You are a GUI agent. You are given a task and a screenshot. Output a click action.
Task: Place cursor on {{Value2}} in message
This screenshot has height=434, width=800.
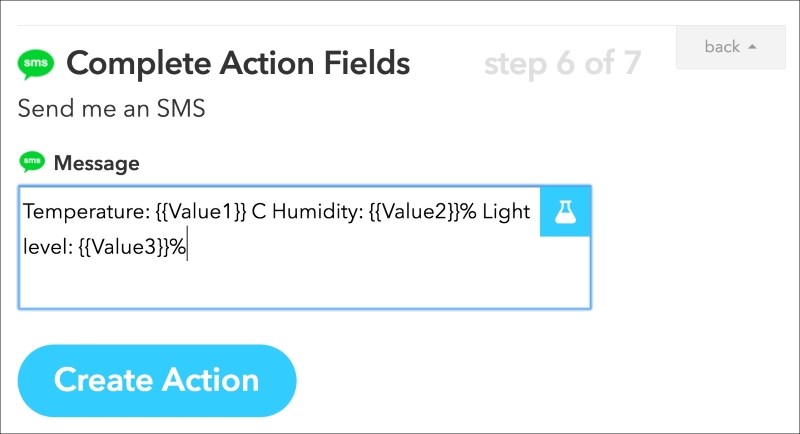414,211
